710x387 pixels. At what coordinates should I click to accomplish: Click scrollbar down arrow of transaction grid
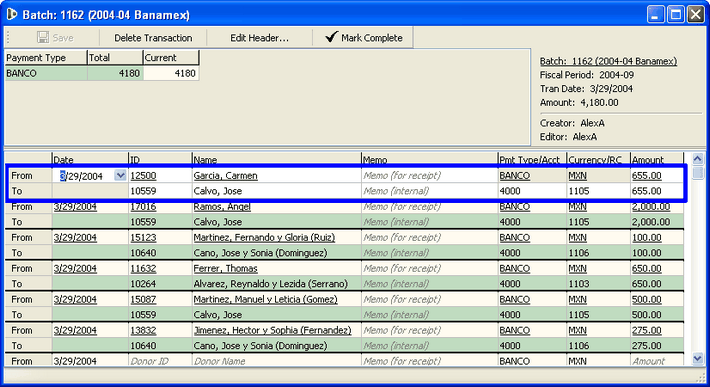pos(698,359)
